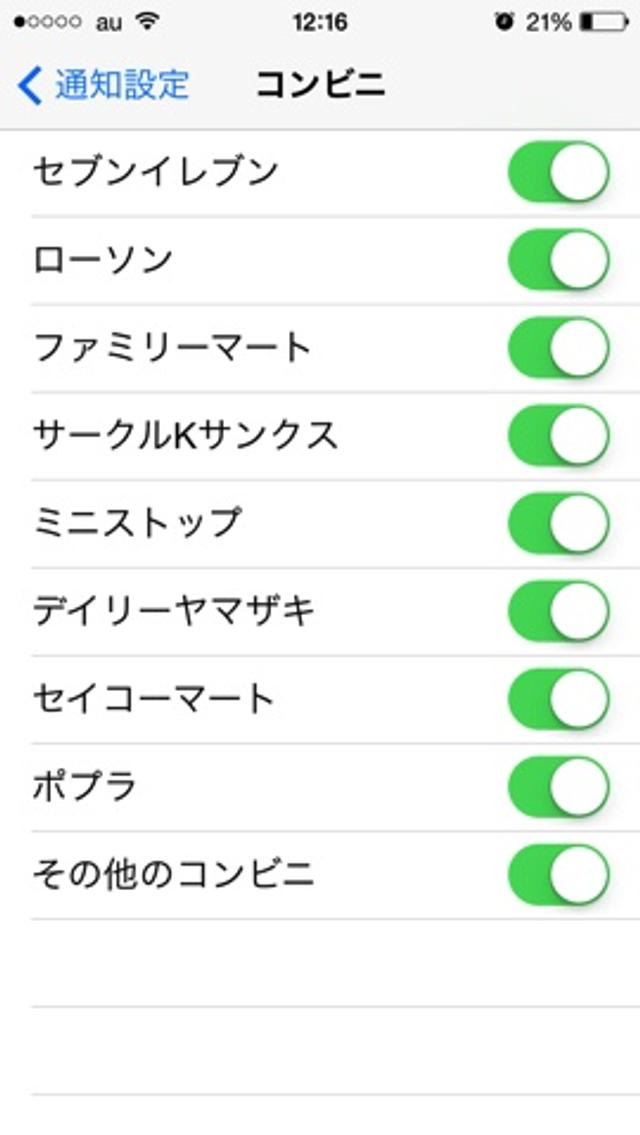The width and height of the screenshot is (640, 1135).
Task: Tap the alarm clock status icon
Action: click(503, 22)
